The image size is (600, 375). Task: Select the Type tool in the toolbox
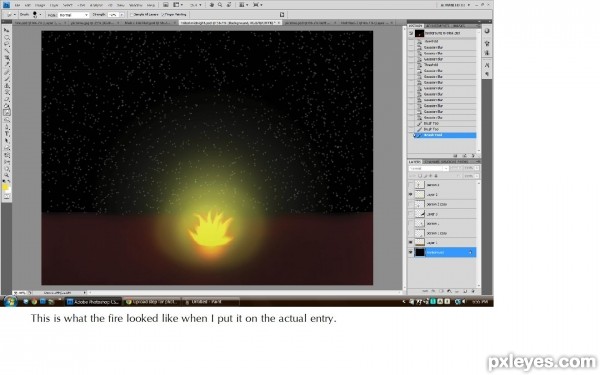tap(7, 134)
